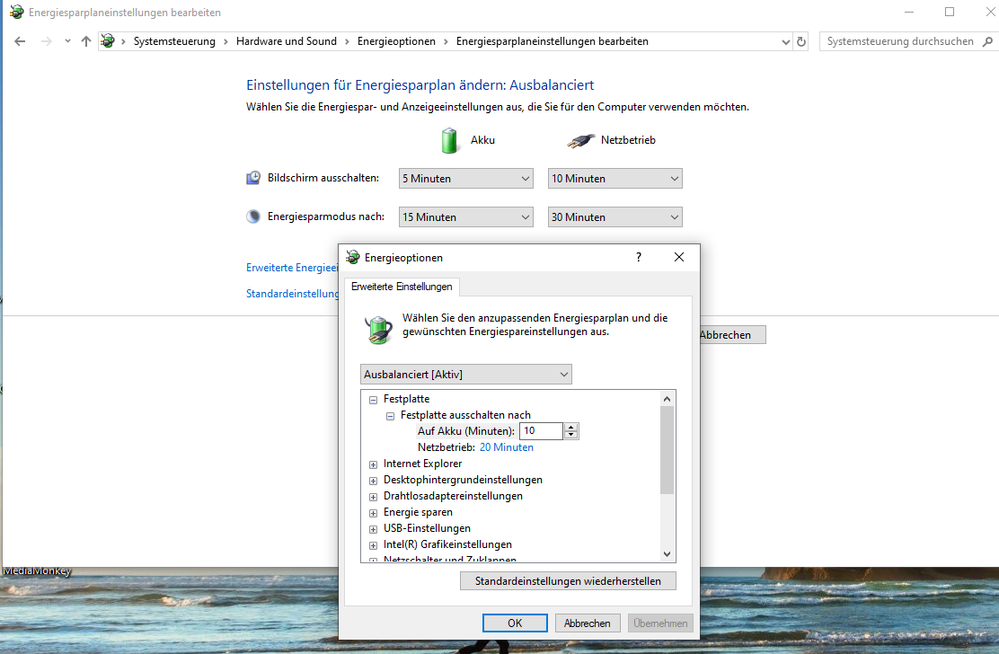Click the up-one-level arrow icon
The height and width of the screenshot is (654, 999).
86,42
